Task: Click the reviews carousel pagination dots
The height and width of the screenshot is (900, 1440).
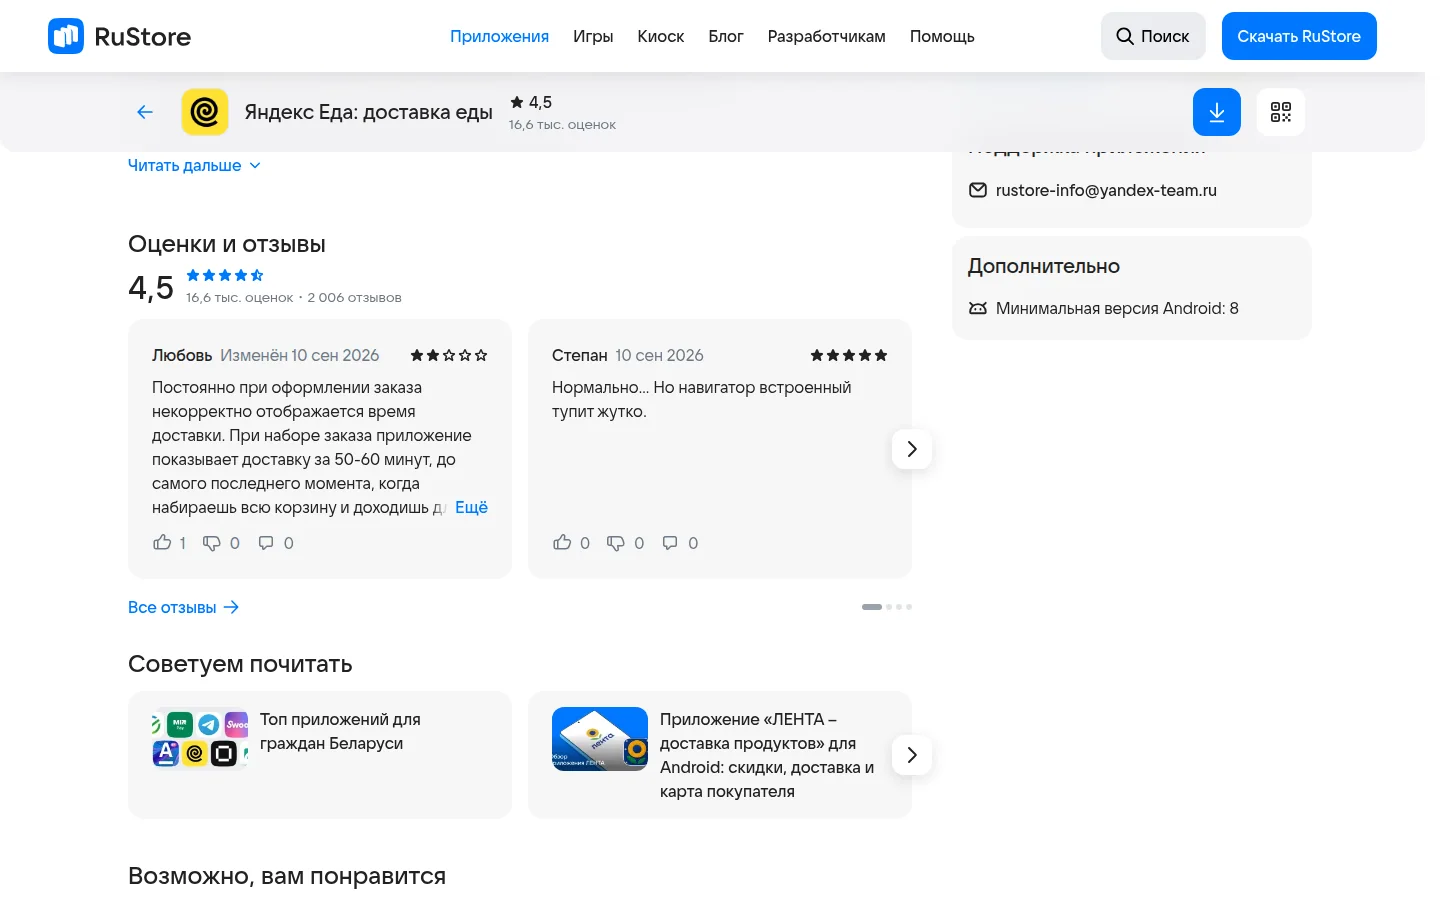Action: click(887, 607)
